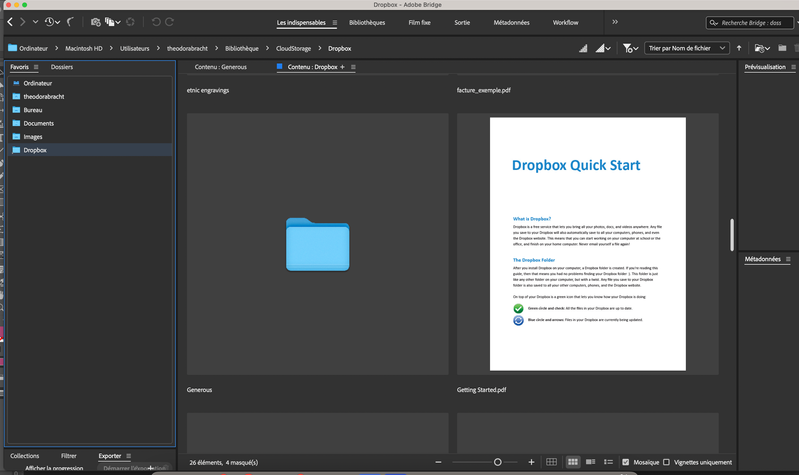The width and height of the screenshot is (799, 475).
Task: Click Utilisateurs breadcrumb
Action: [135, 48]
